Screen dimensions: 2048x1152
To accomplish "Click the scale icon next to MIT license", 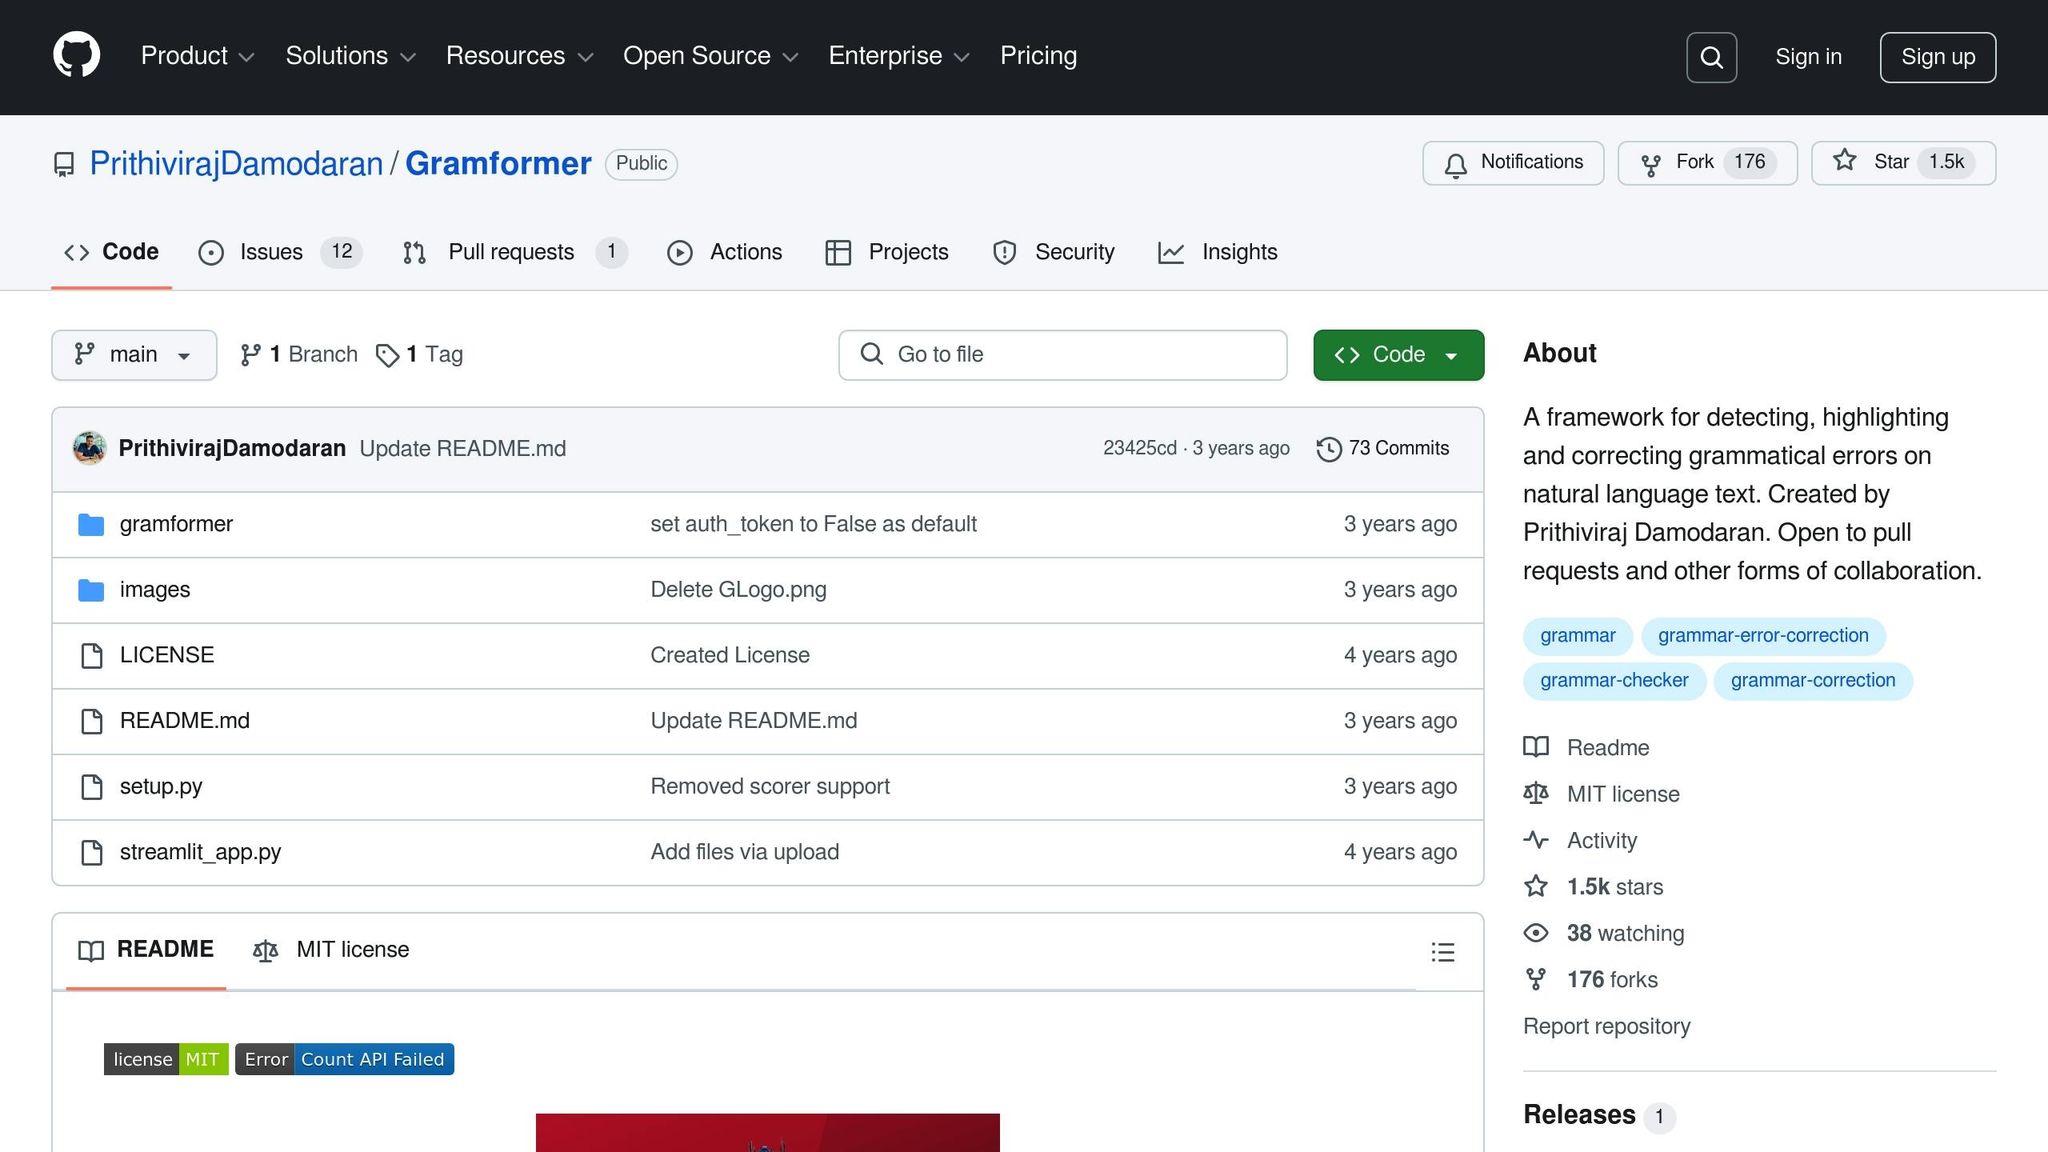I will click(1535, 793).
